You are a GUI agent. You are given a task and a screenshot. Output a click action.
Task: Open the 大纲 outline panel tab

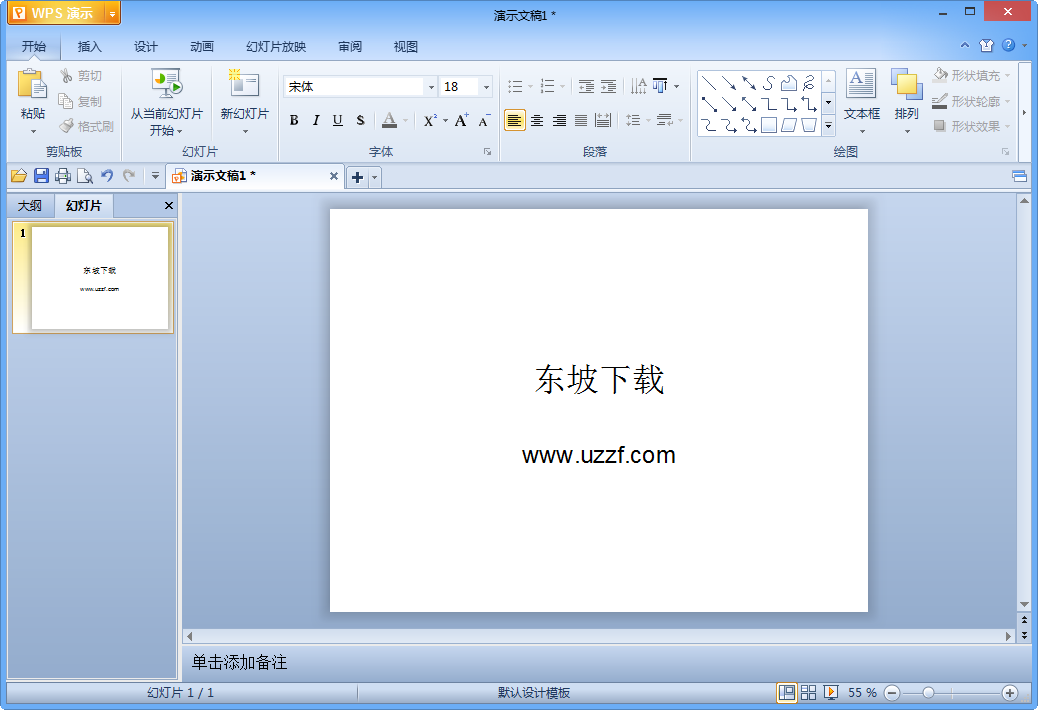point(31,205)
